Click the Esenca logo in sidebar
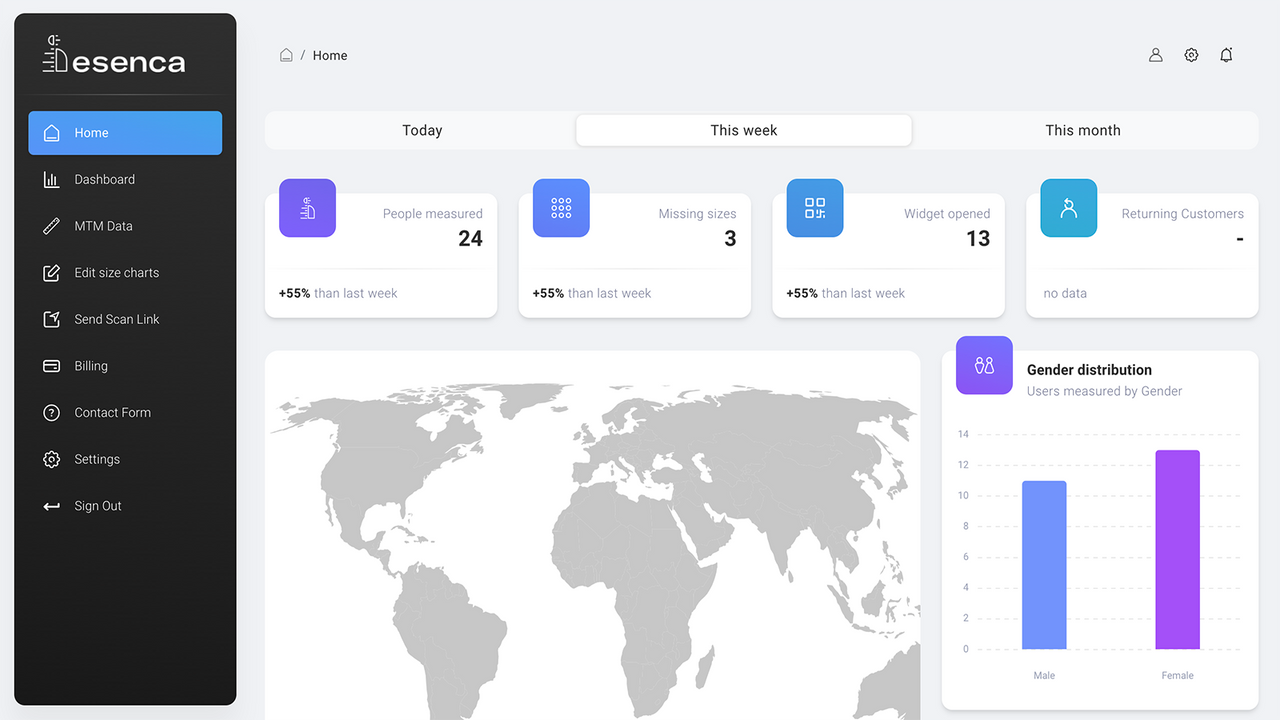 click(x=114, y=54)
